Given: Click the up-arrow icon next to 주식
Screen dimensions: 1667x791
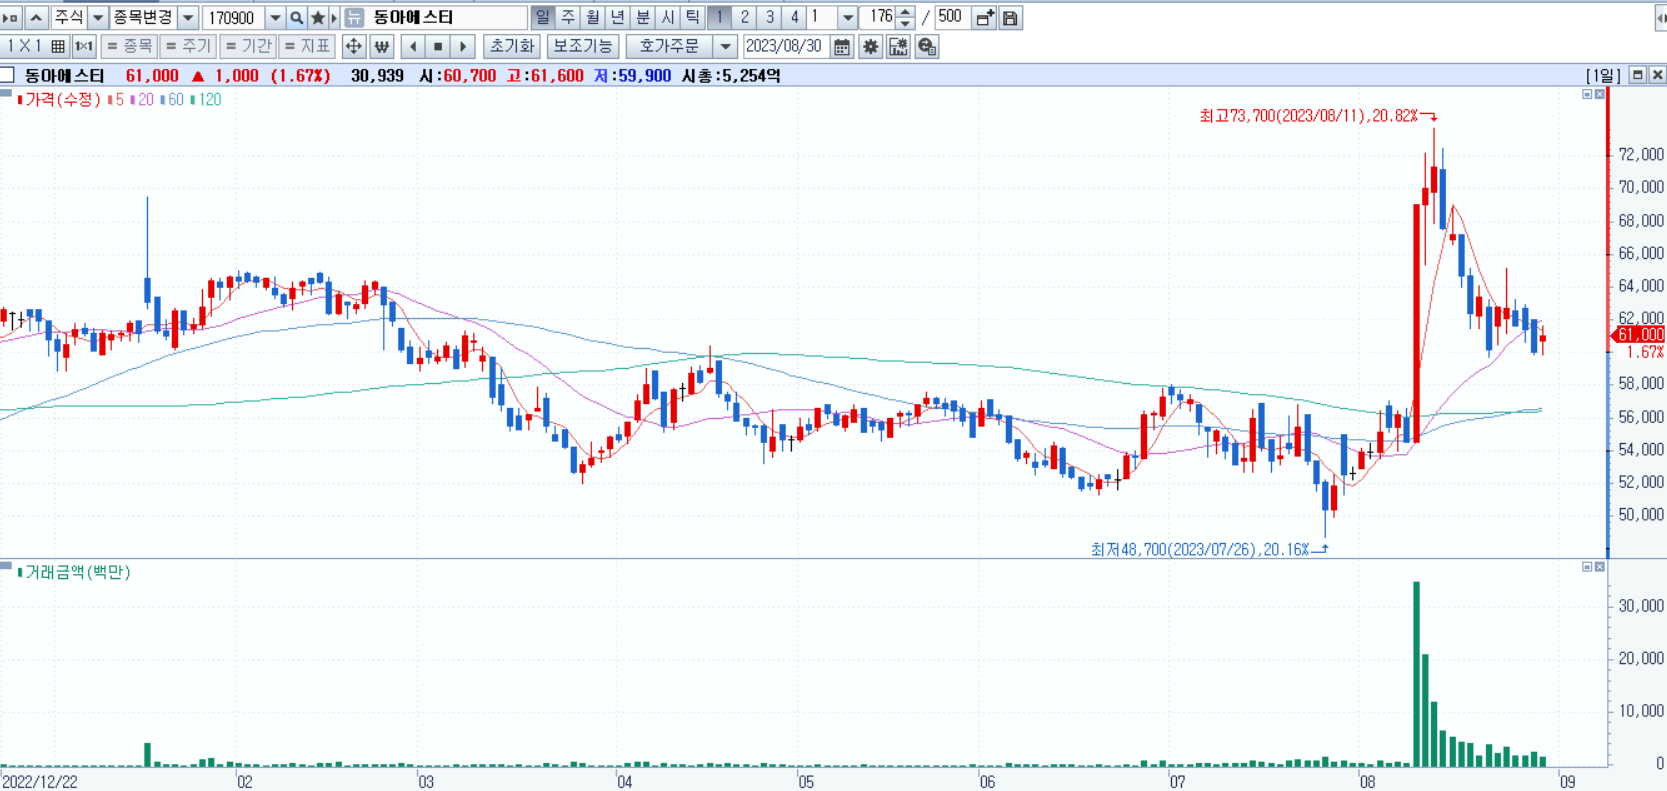Looking at the screenshot, I should tap(36, 18).
